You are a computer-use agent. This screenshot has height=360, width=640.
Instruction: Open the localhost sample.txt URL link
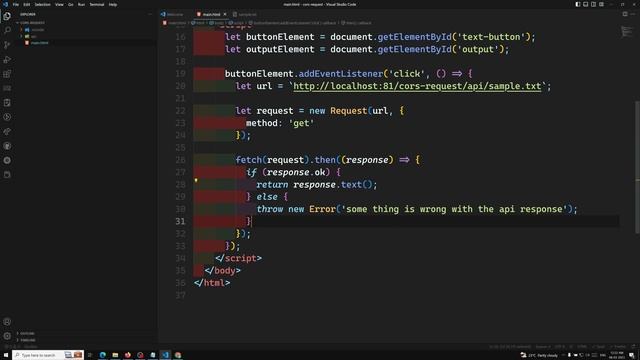[x=417, y=86]
